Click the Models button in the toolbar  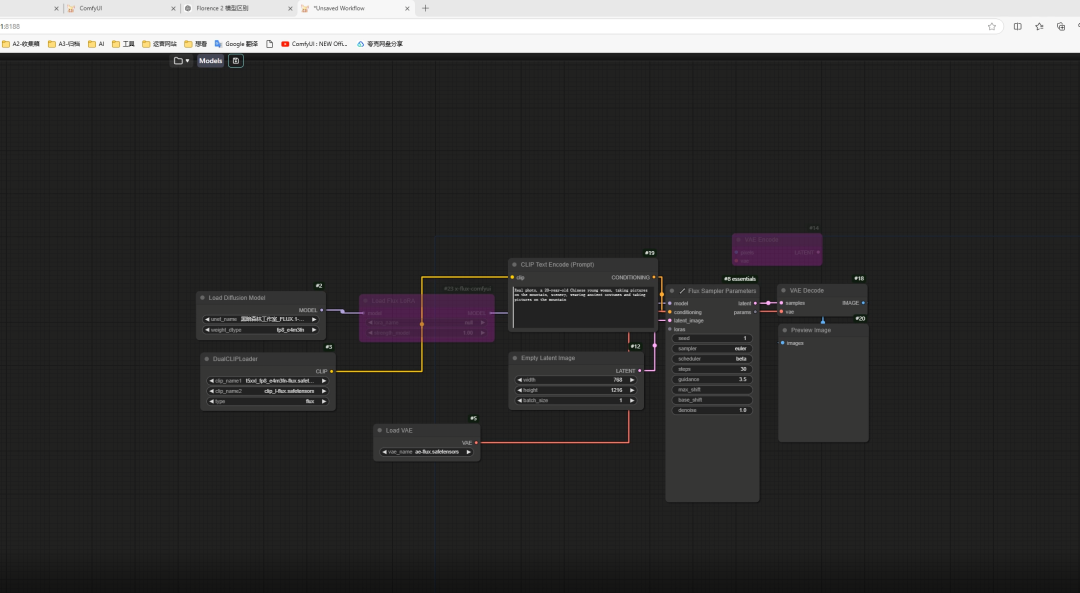pos(210,61)
